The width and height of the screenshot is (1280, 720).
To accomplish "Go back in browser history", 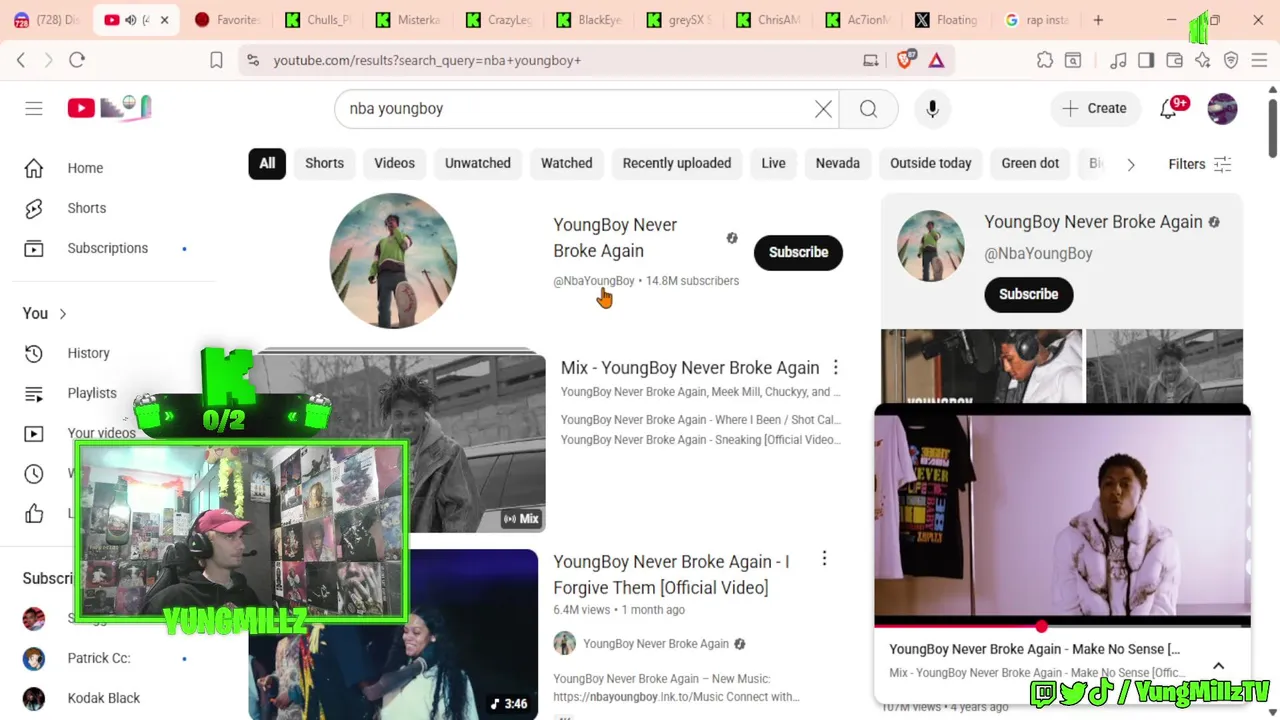I will [x=21, y=60].
